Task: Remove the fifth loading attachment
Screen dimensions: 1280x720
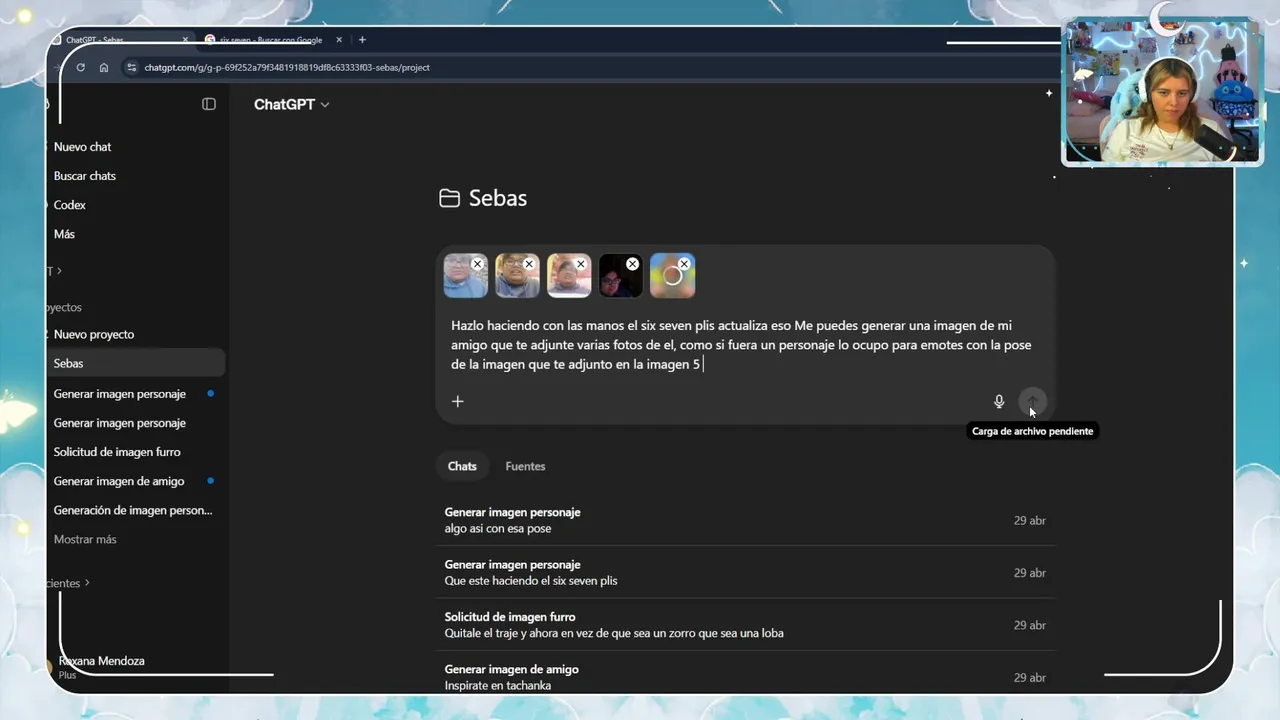Action: point(684,264)
